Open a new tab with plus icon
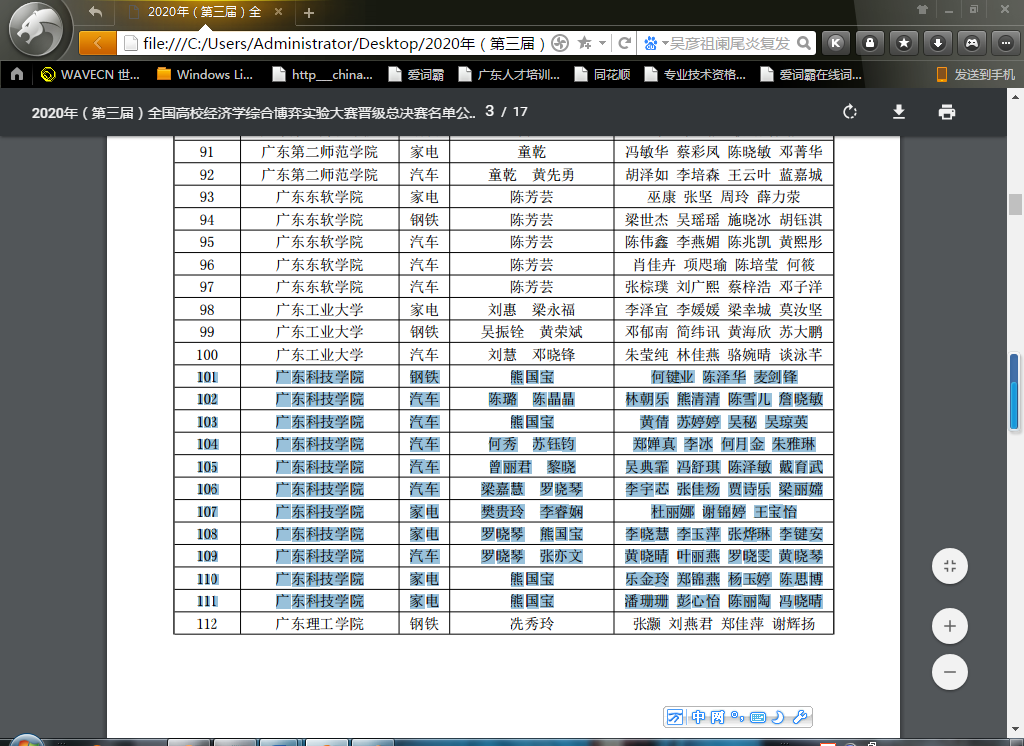Image resolution: width=1024 pixels, height=746 pixels. (x=309, y=12)
